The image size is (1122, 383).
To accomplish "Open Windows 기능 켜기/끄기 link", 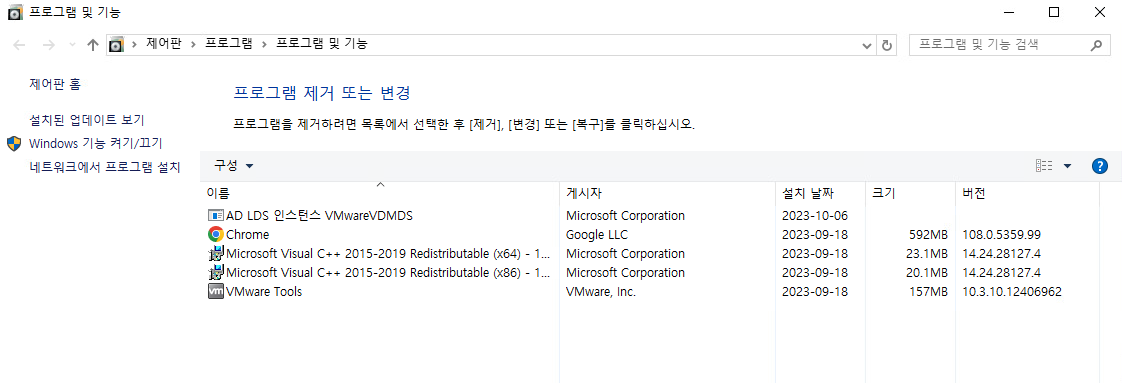I will pyautogui.click(x=96, y=143).
